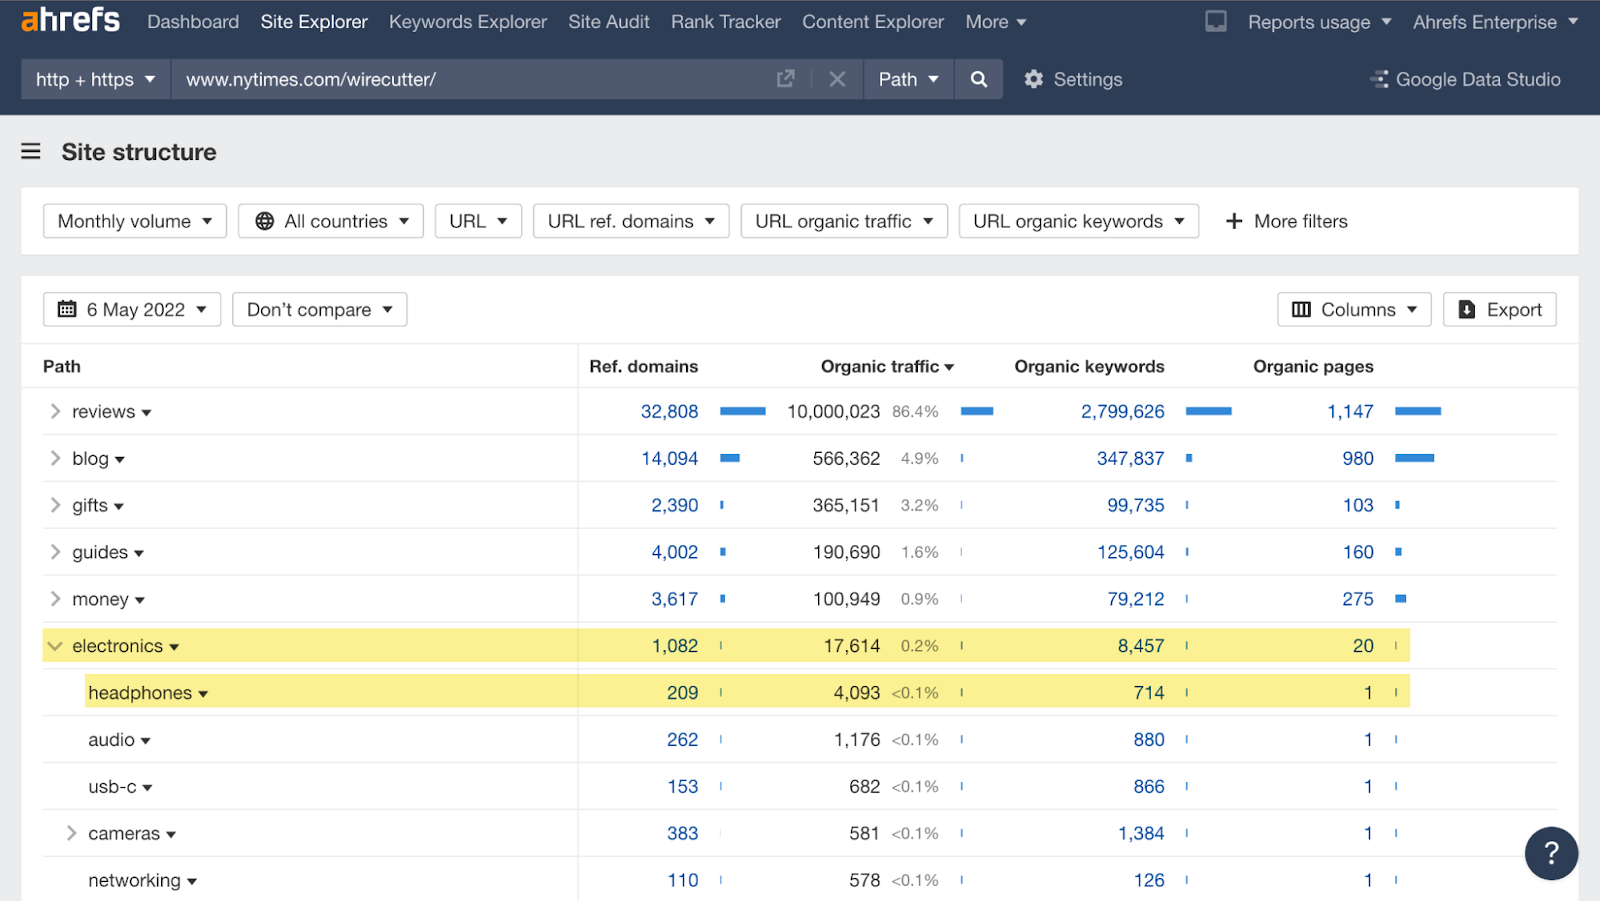
Task: Click audio ref. domains 262
Action: (683, 740)
